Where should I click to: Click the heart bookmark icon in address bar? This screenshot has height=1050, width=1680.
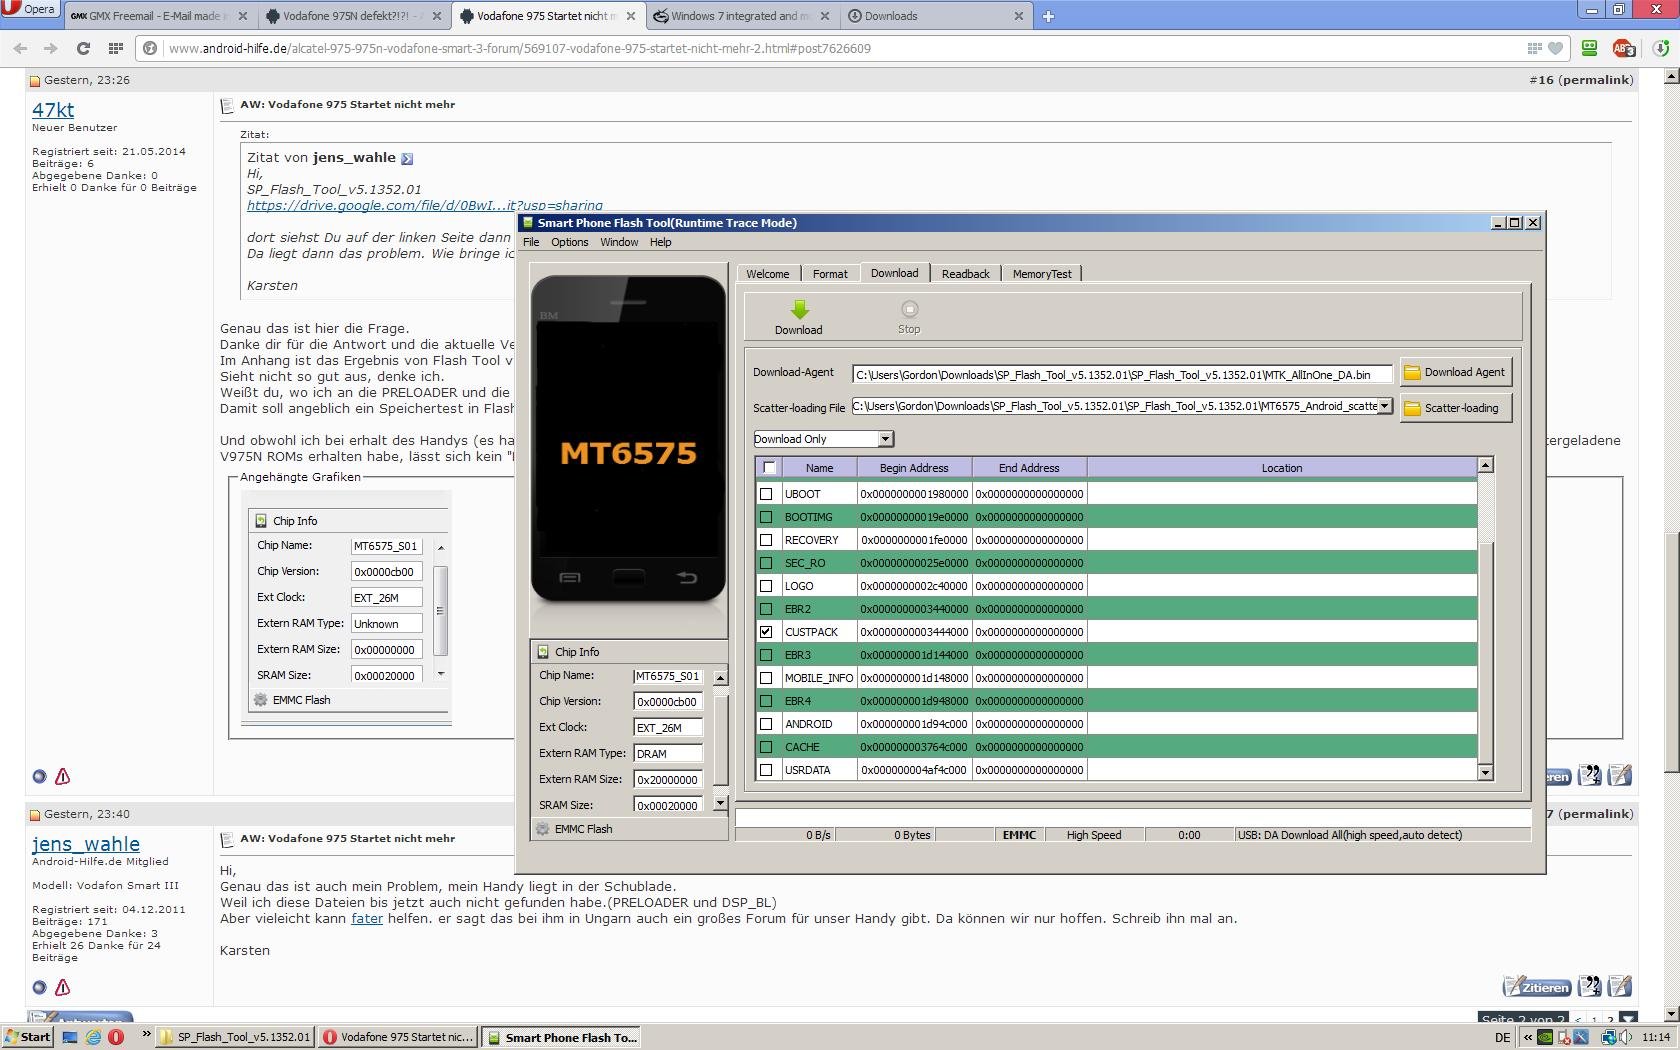pos(1555,48)
